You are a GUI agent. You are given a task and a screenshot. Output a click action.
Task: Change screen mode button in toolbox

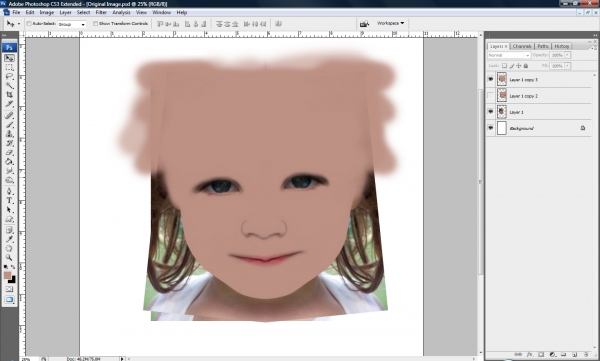point(9,299)
